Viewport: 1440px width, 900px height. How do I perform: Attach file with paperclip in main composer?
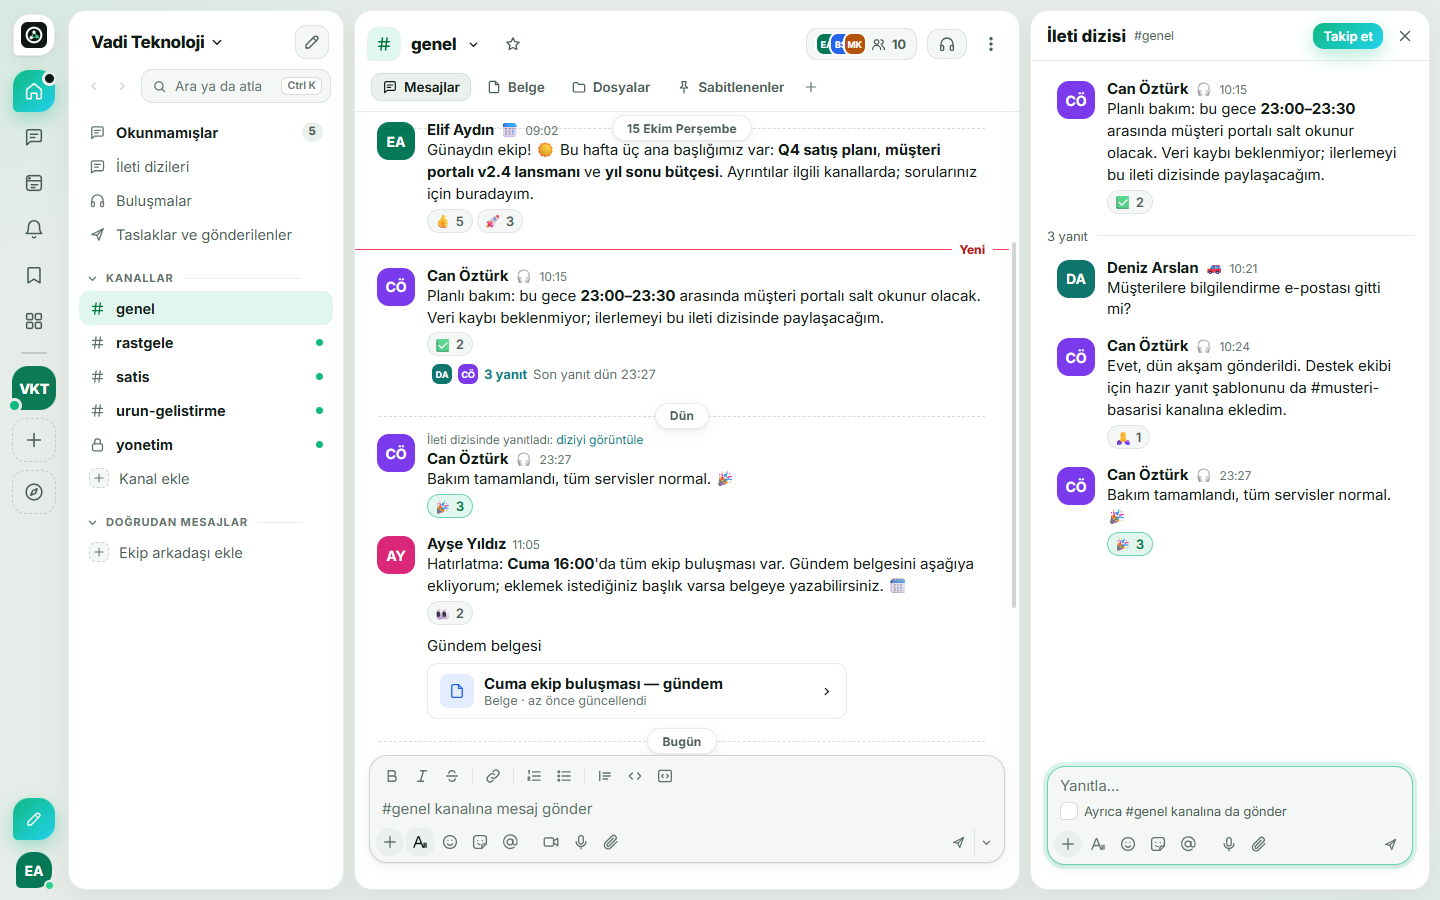pyautogui.click(x=611, y=842)
